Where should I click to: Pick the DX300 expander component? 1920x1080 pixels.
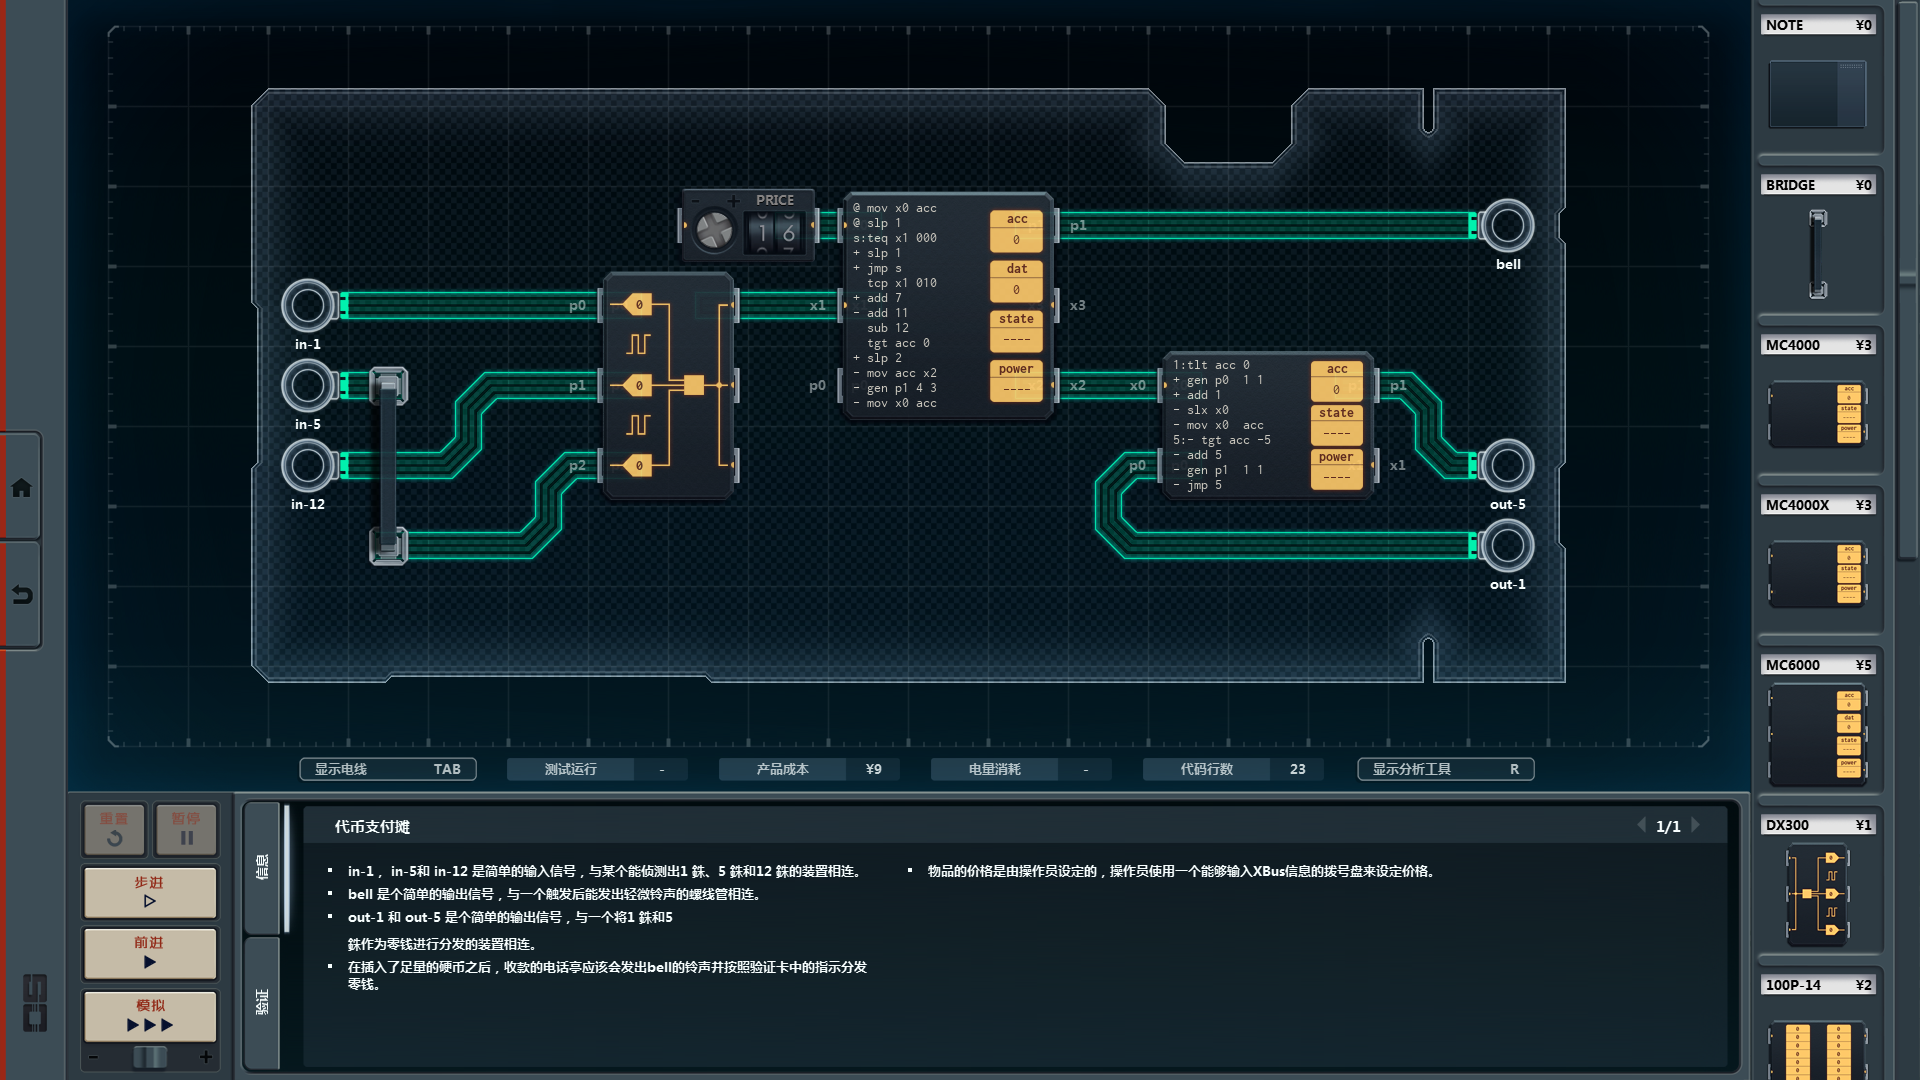(x=1817, y=893)
